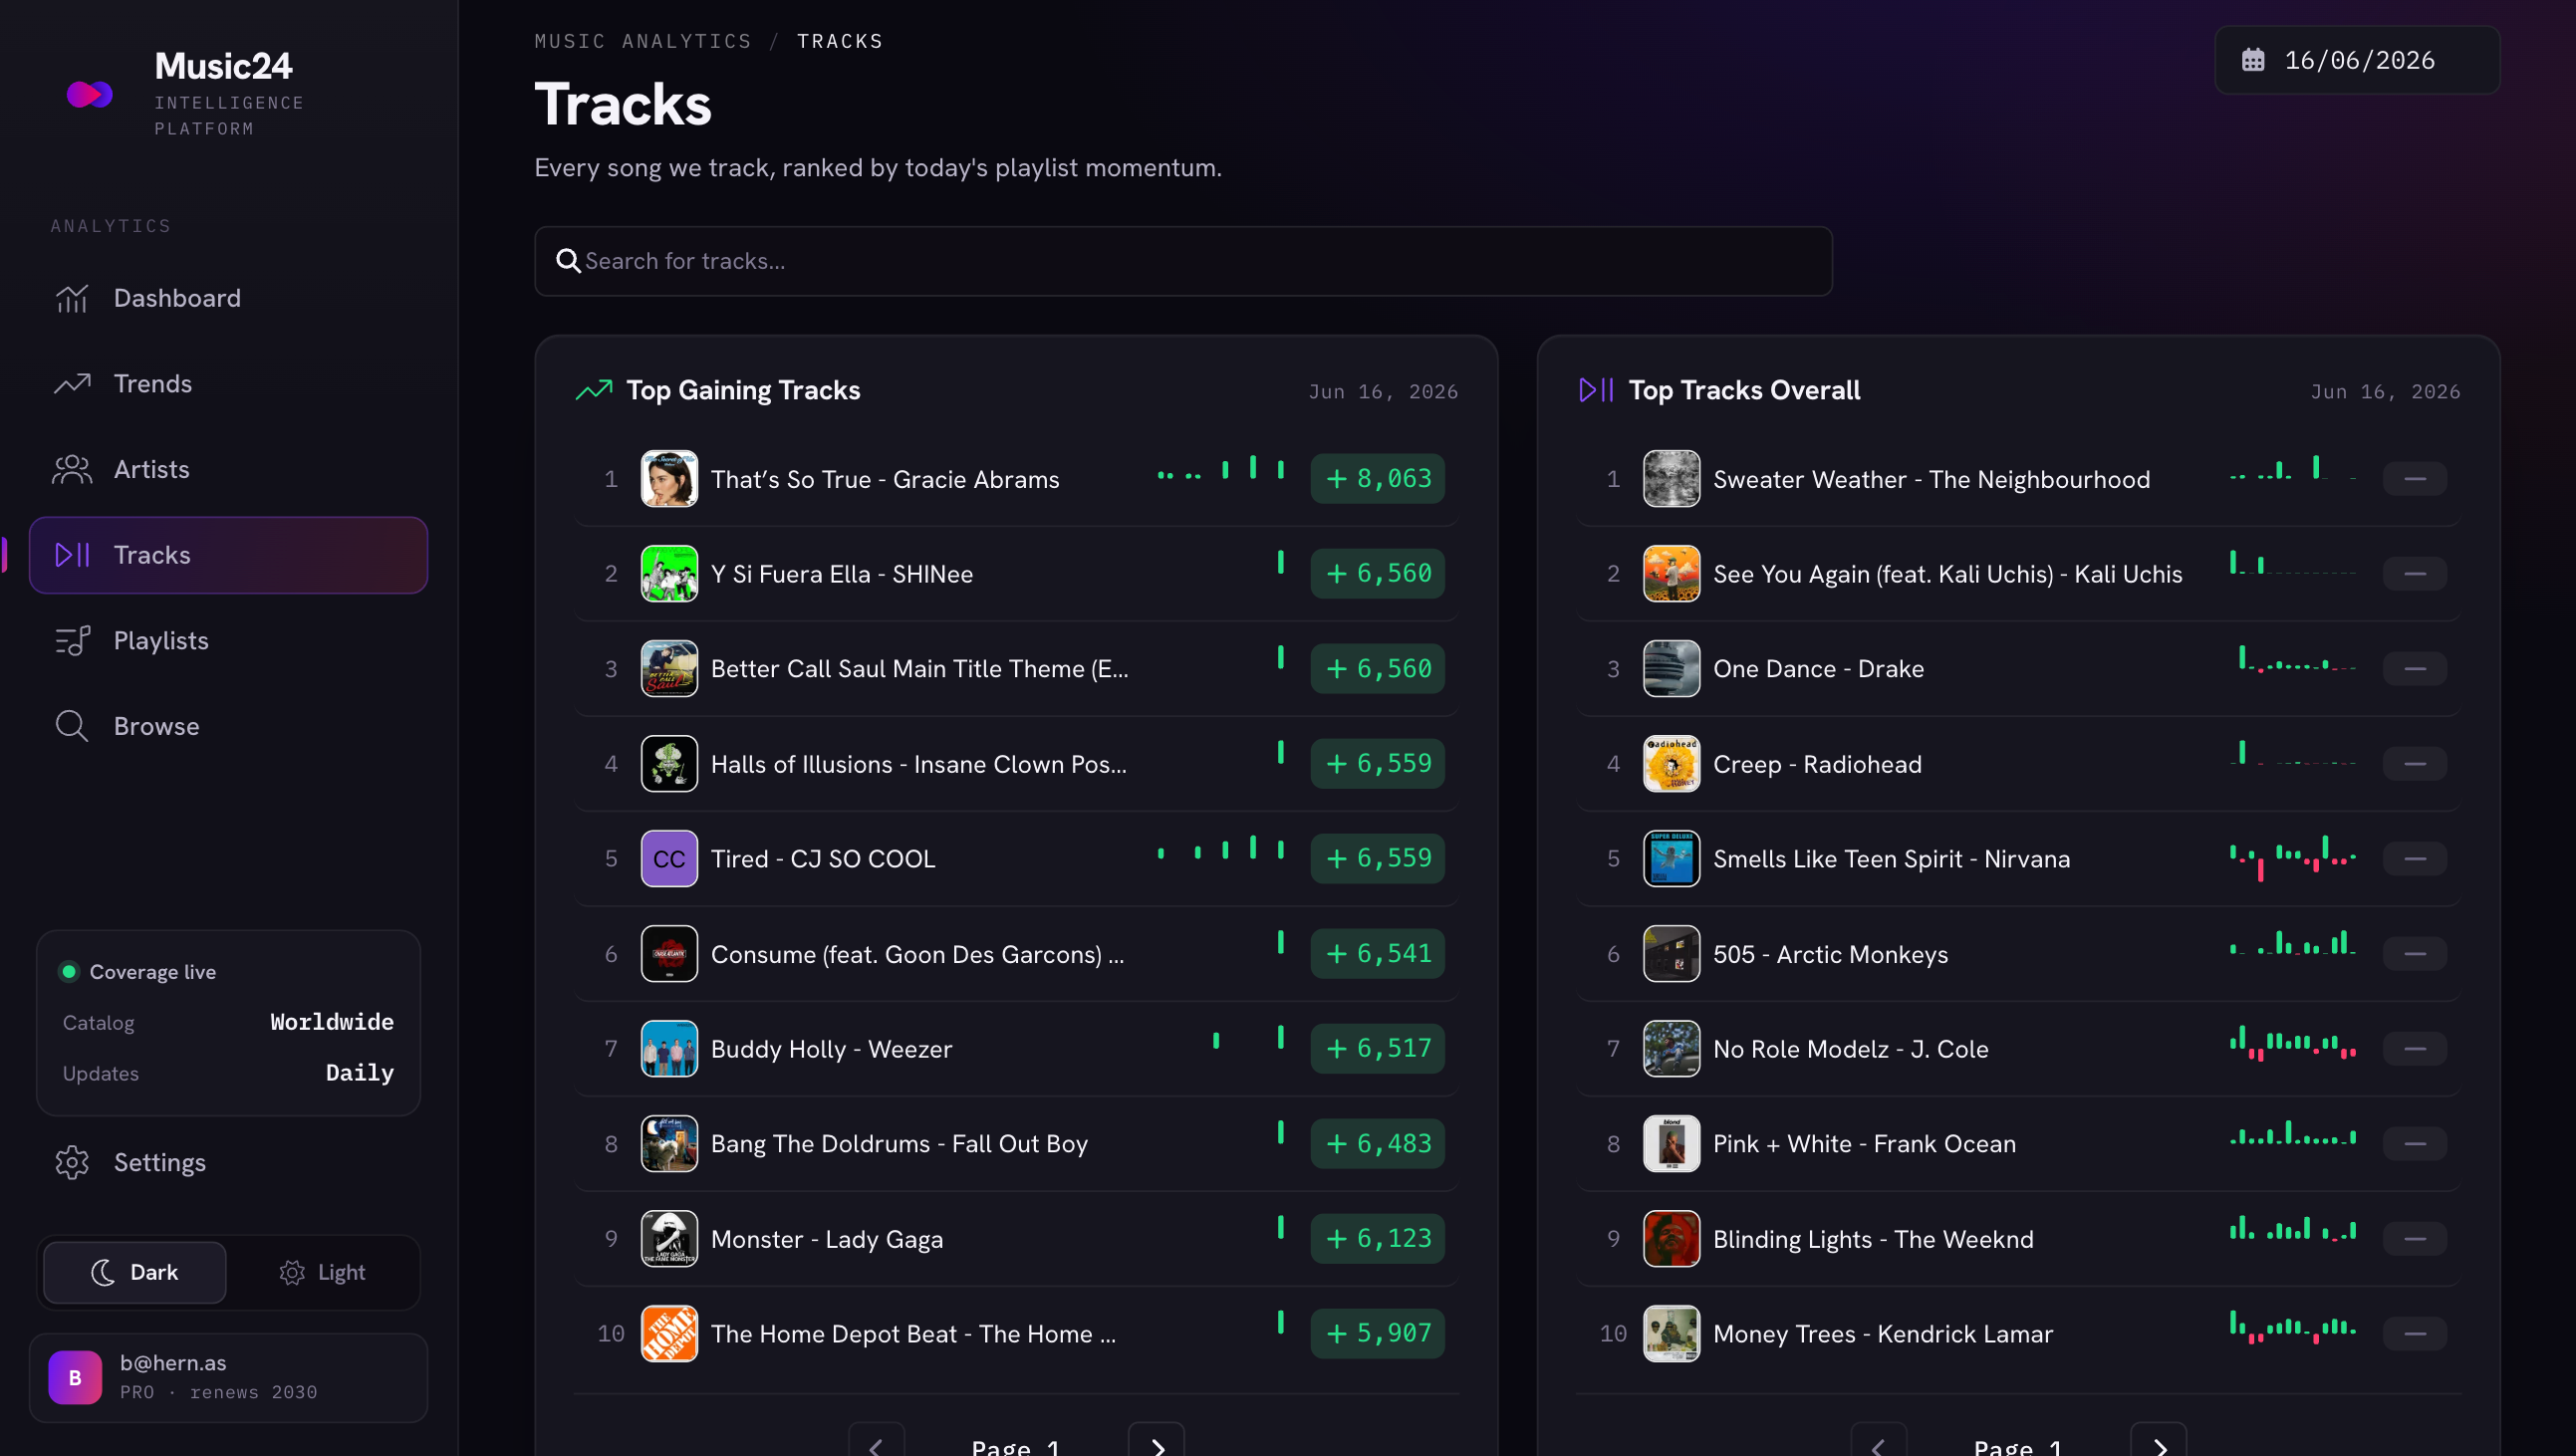Screen dimensions: 2576x1456
Task: Go to Trends in sidebar
Action: (x=228, y=384)
